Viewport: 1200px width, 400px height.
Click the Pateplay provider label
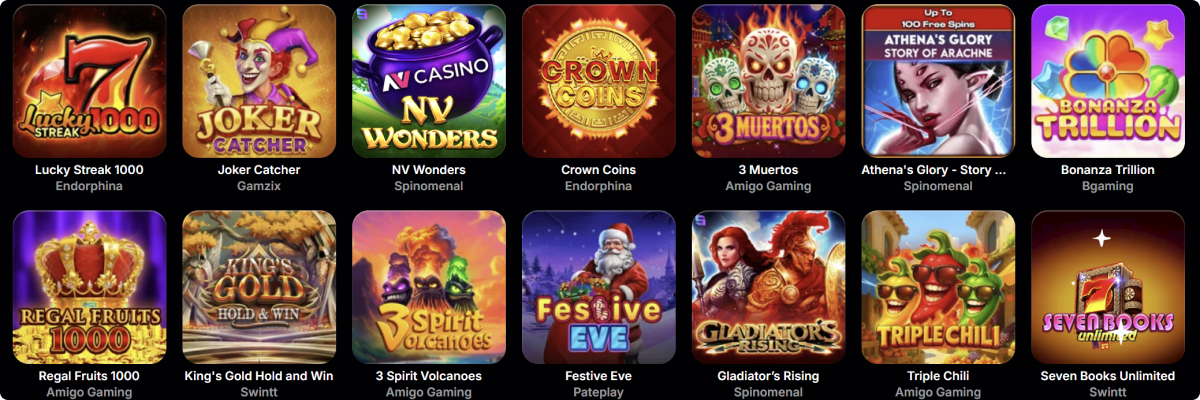(598, 392)
